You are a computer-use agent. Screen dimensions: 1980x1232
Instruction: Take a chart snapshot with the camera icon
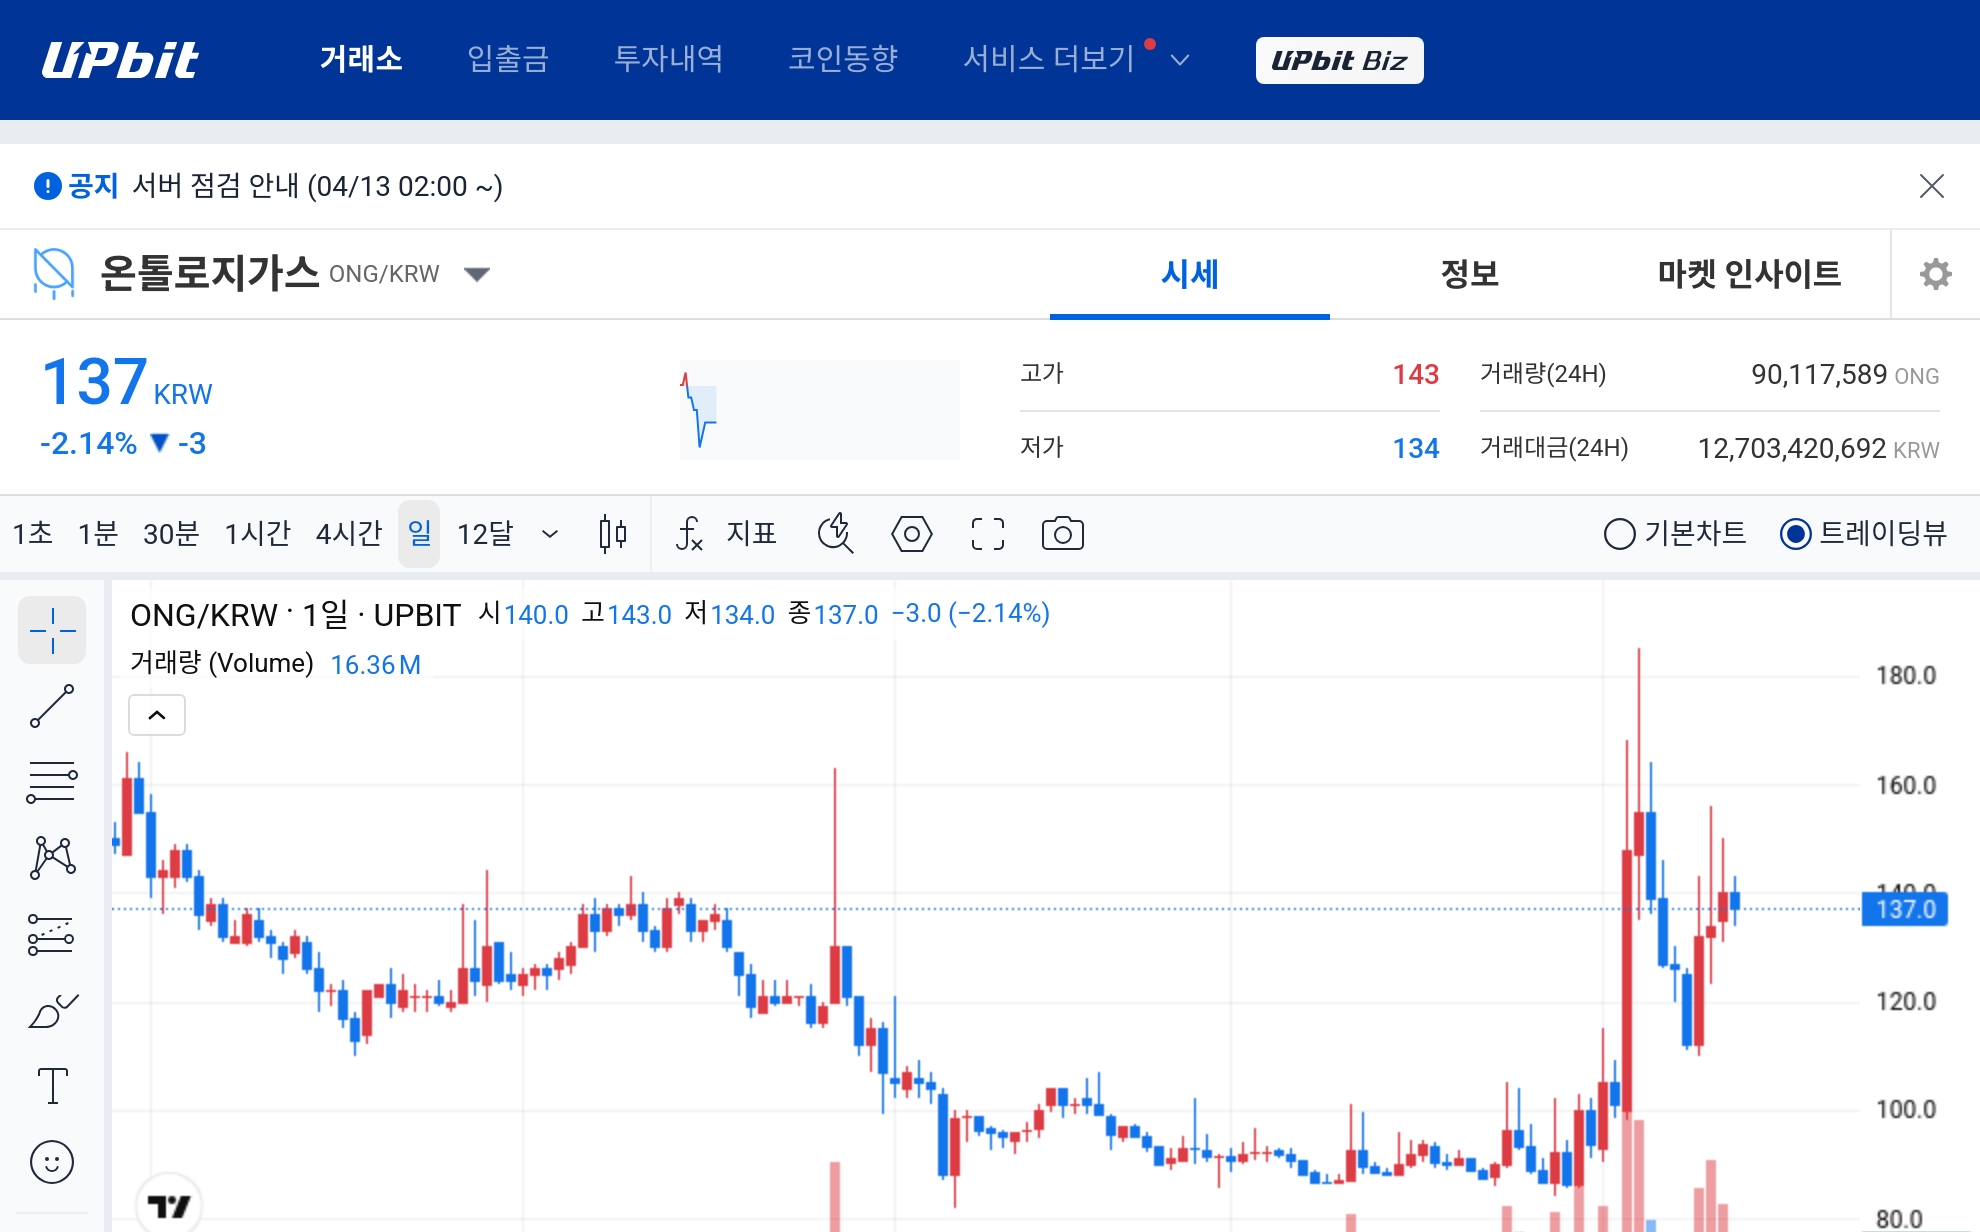pyautogui.click(x=1062, y=533)
